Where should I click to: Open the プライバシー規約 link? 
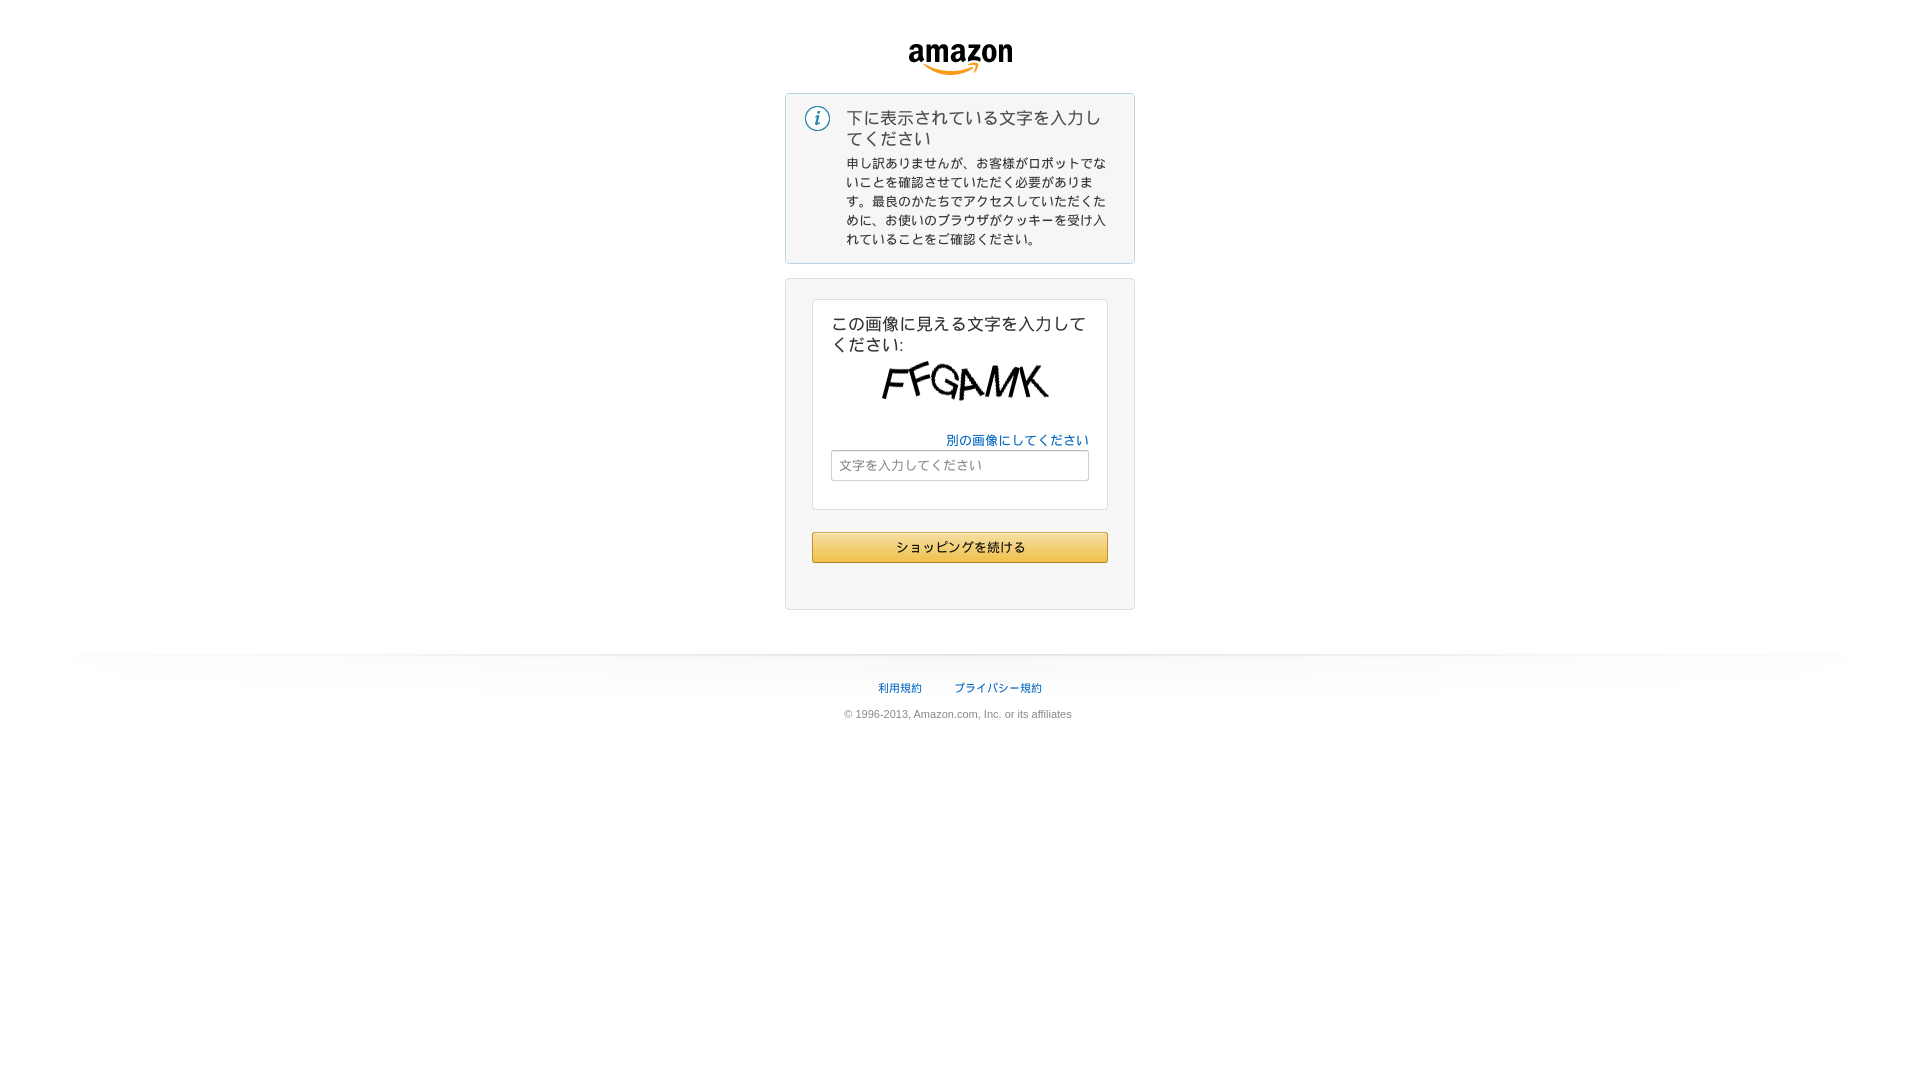[x=998, y=688]
